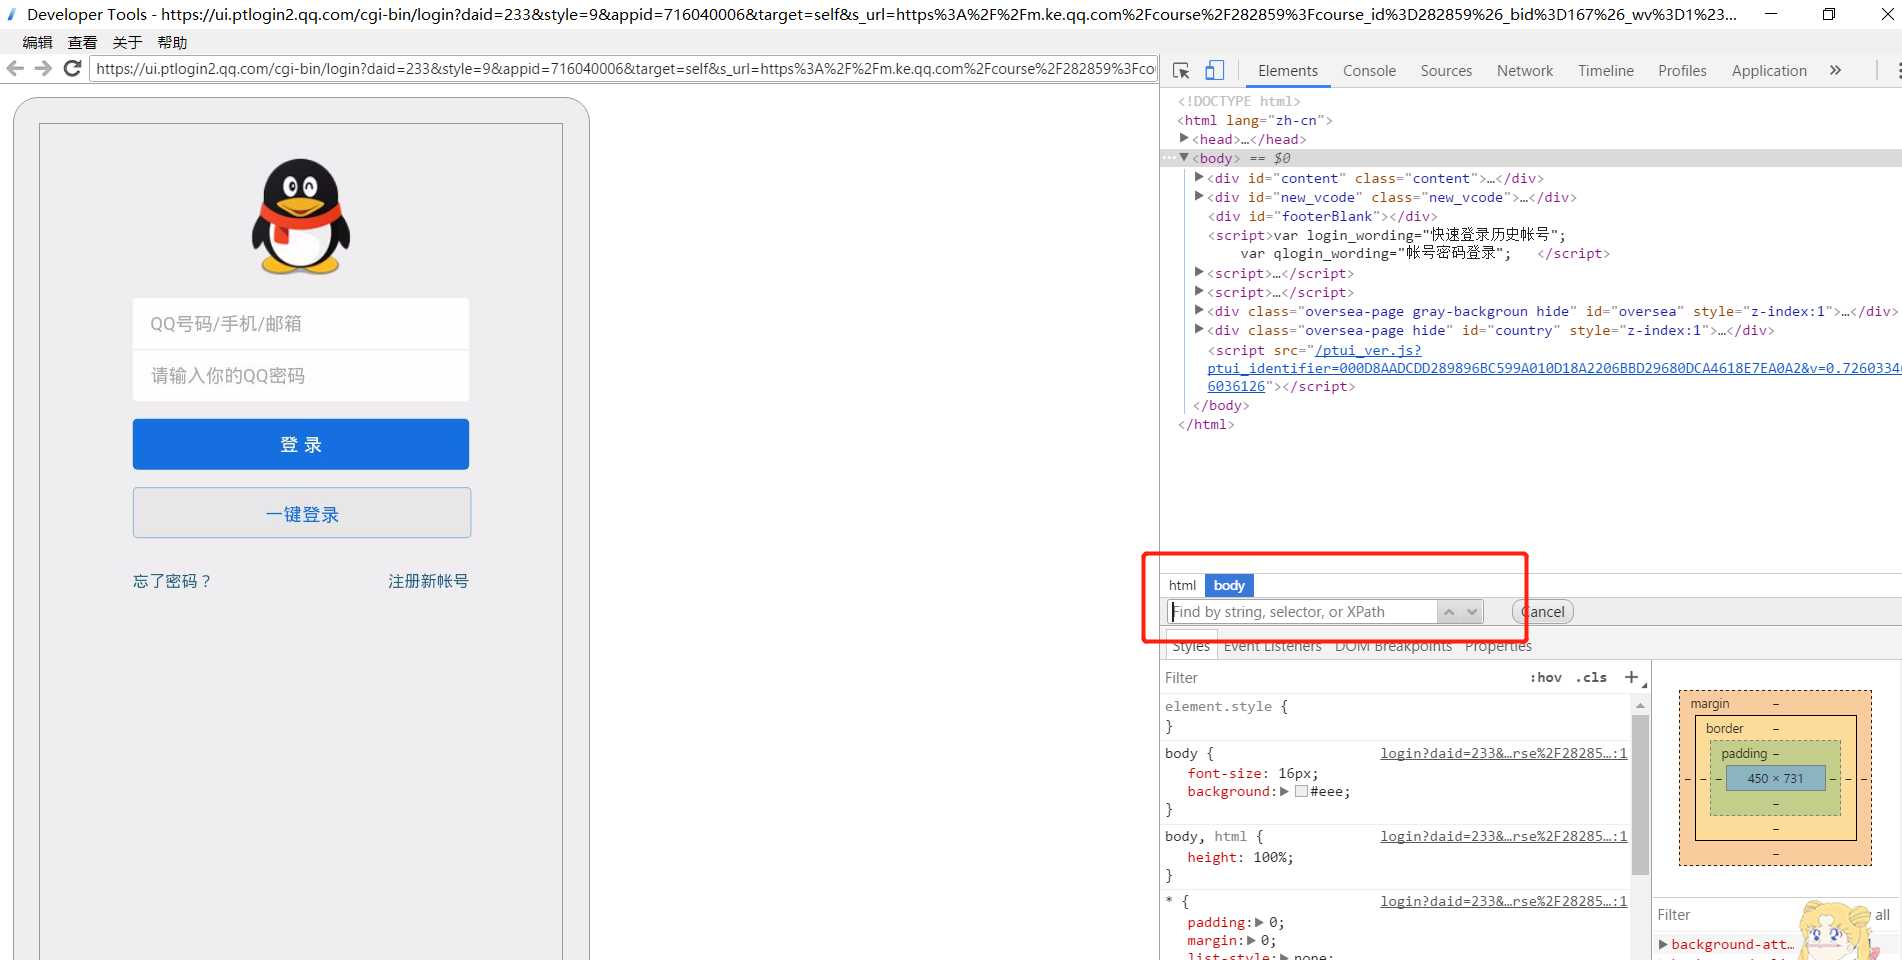Image resolution: width=1902 pixels, height=960 pixels.
Task: Open more DevTools tabs chevron
Action: click(x=1835, y=70)
